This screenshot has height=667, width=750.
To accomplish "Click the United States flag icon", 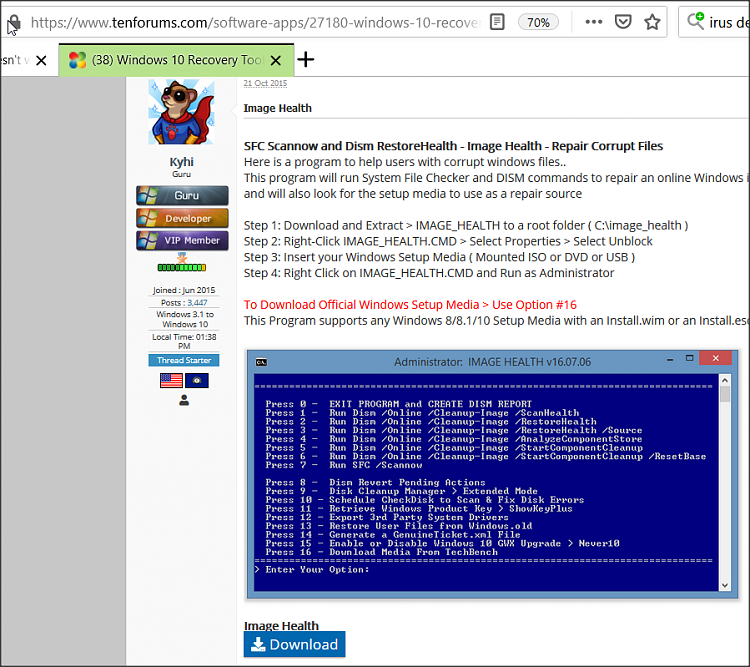I will tap(171, 380).
